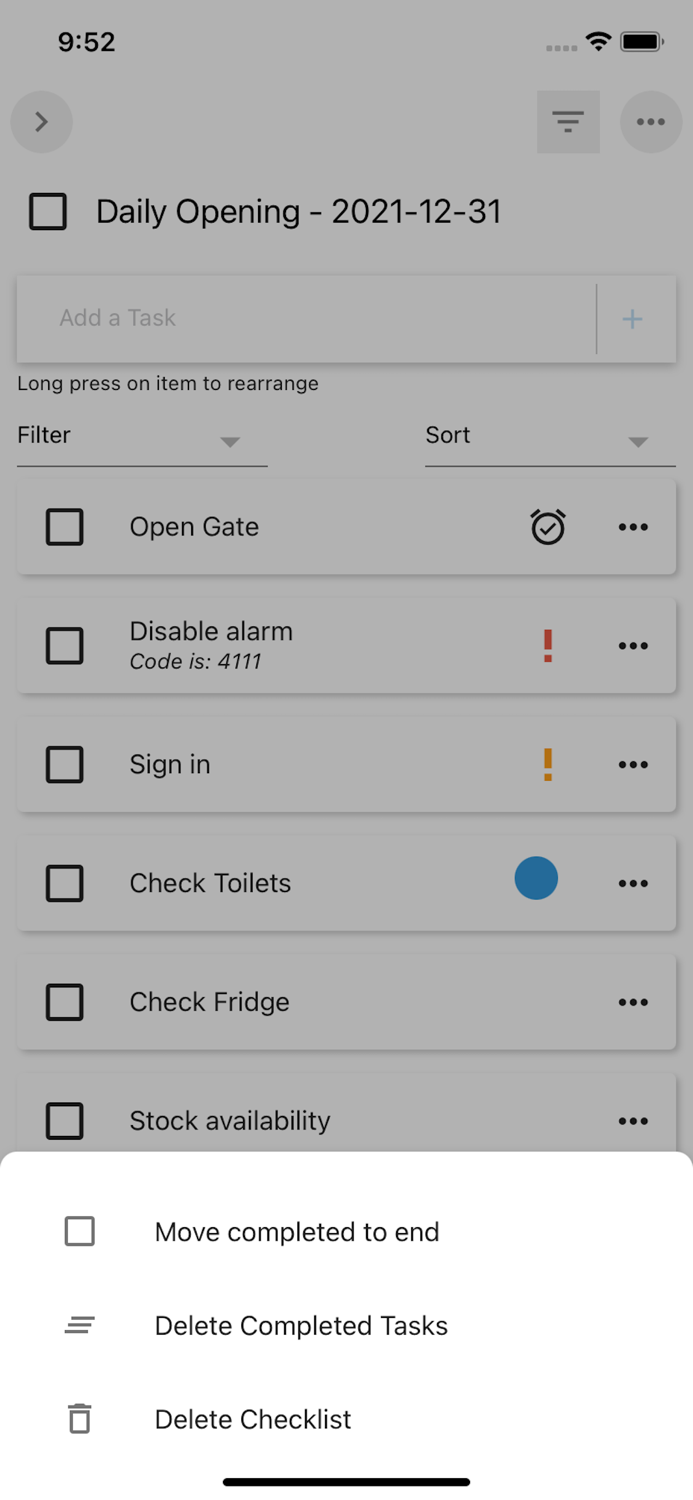Click the Delete Completed Tasks list icon

click(x=79, y=1325)
